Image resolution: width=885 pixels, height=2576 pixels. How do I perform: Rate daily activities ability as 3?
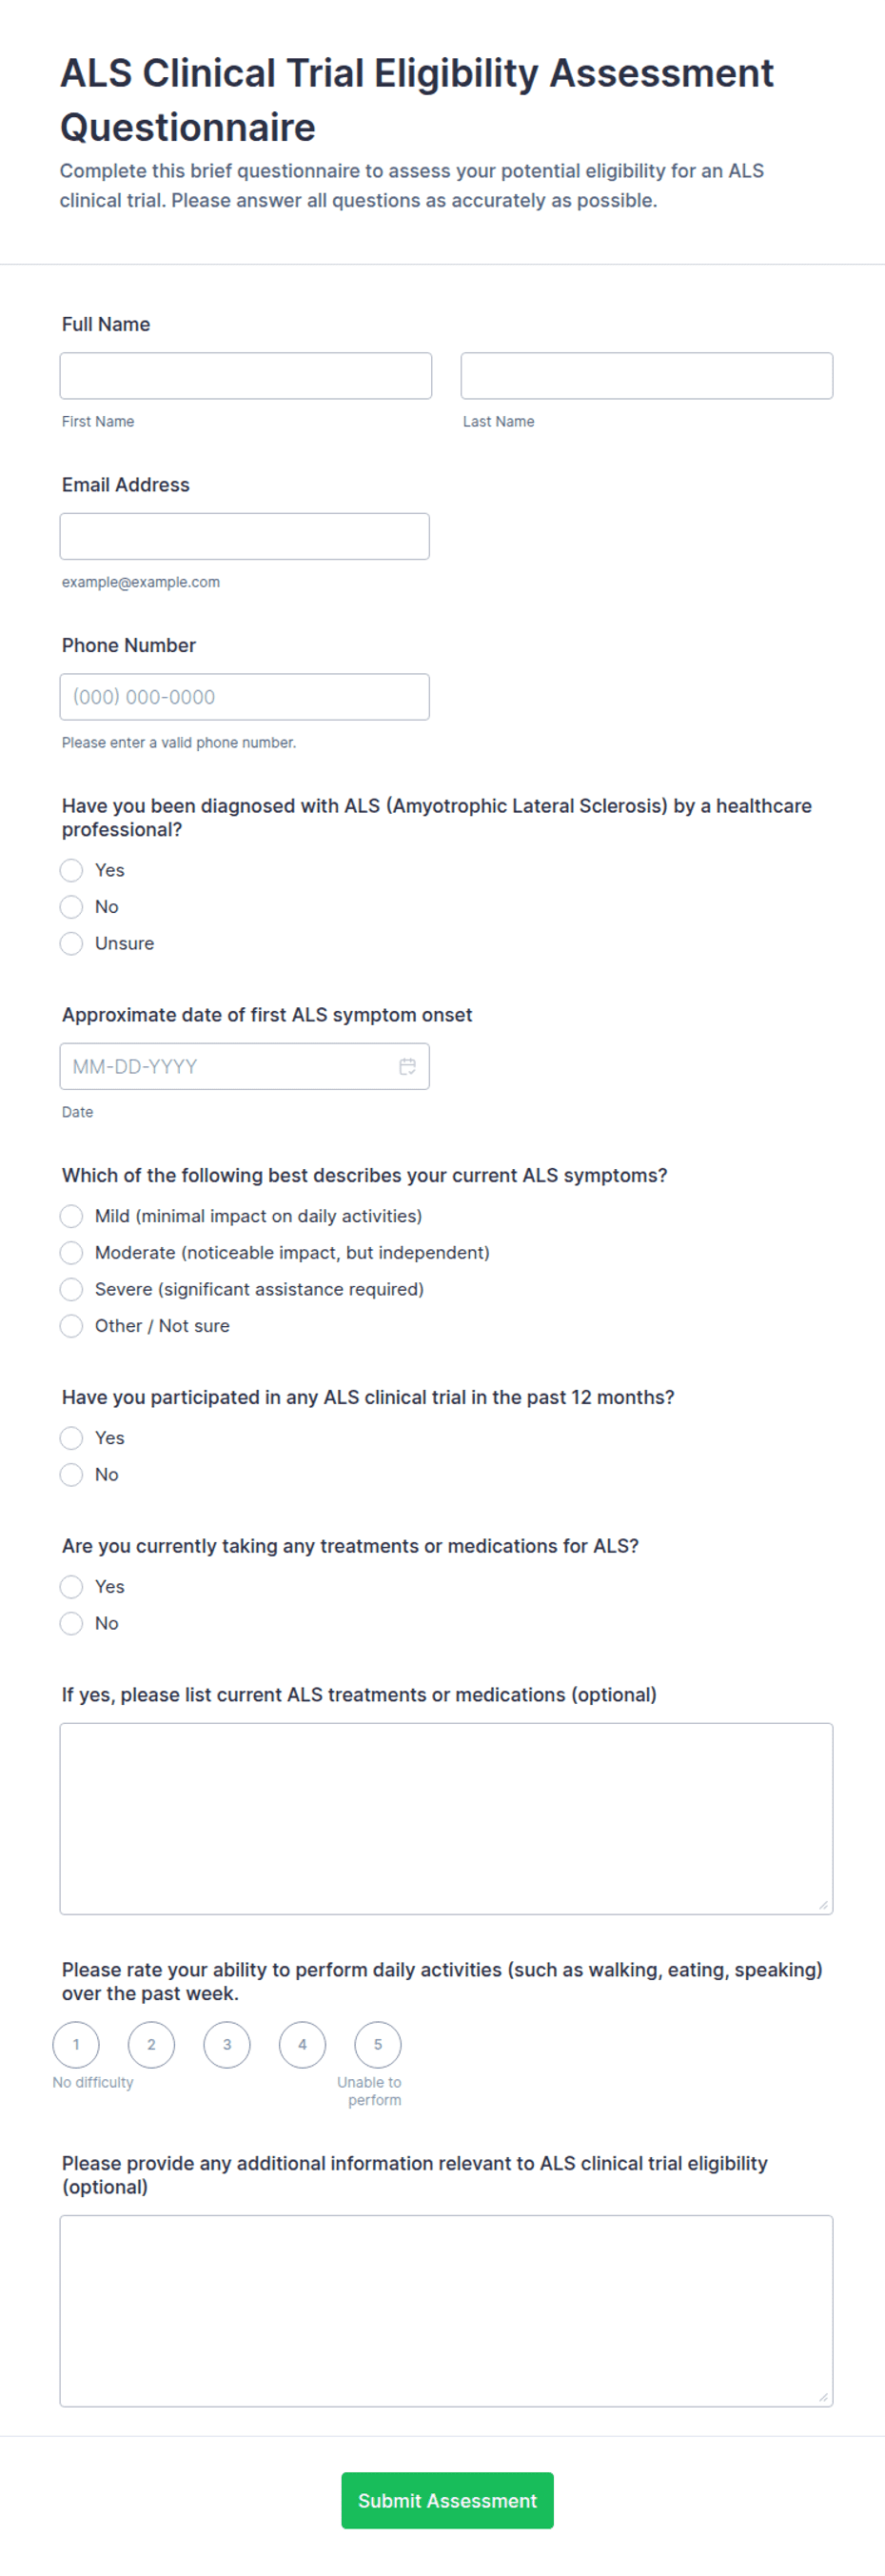[227, 2045]
